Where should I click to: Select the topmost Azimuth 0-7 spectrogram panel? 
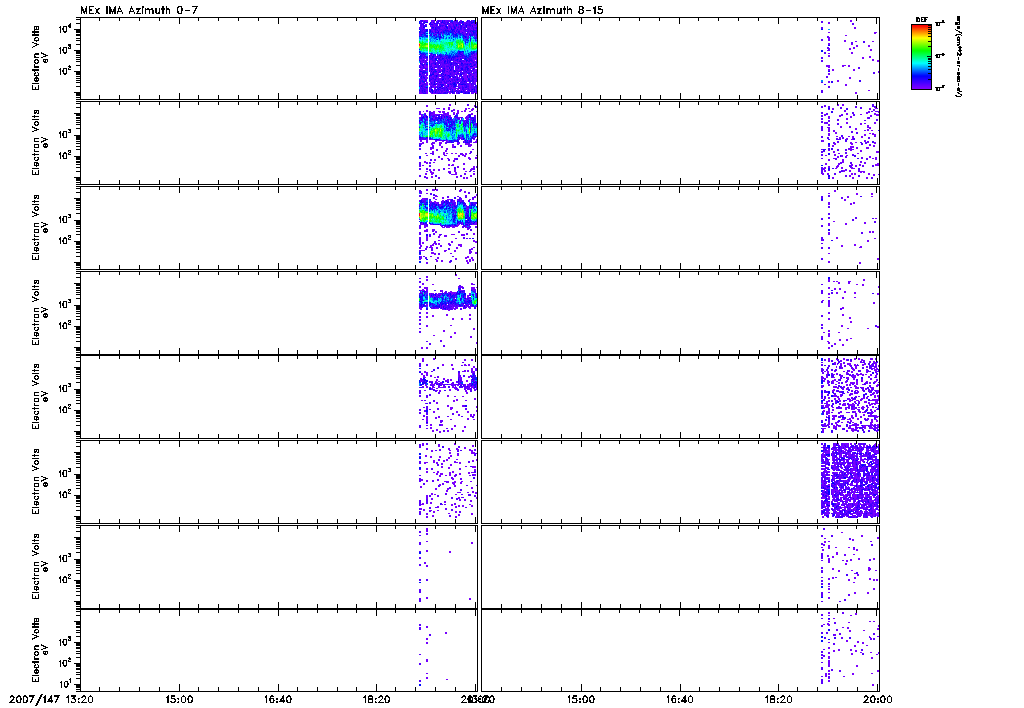pos(278,59)
